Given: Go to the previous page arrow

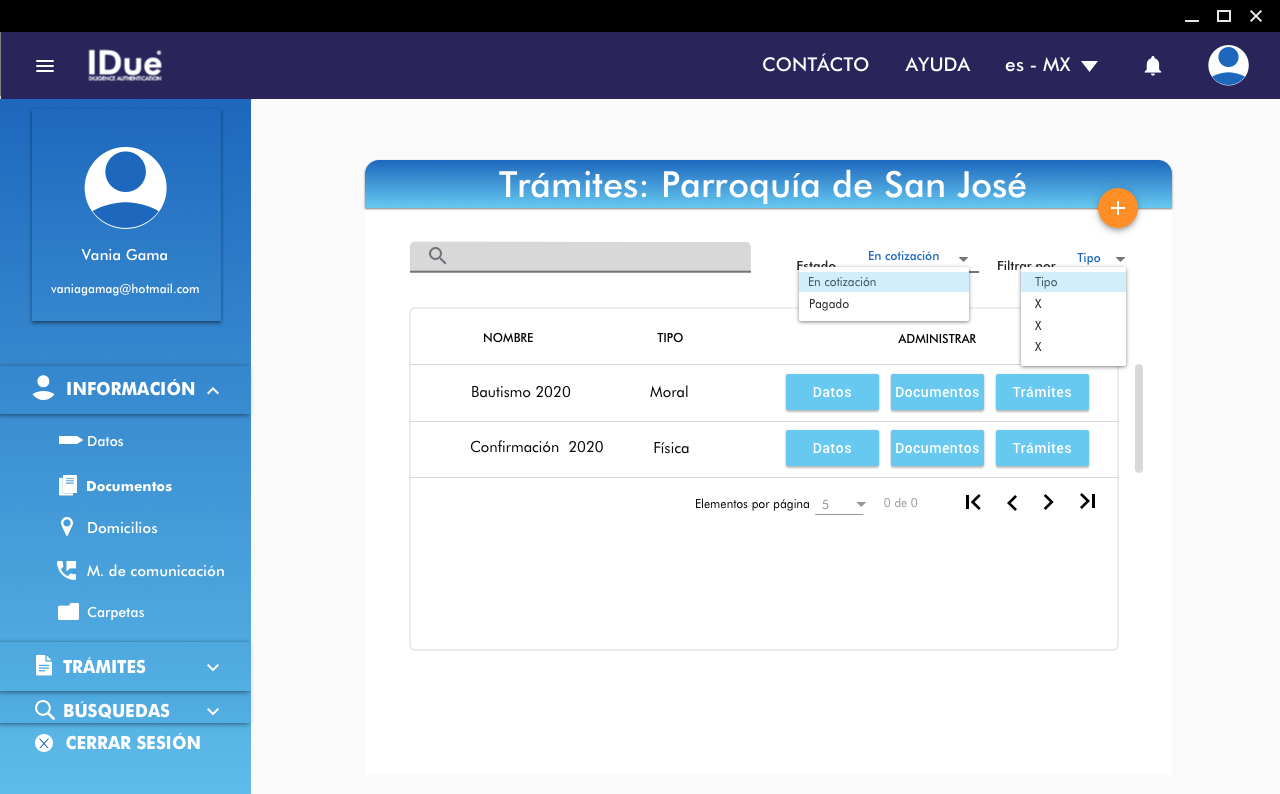Looking at the screenshot, I should pos(1012,502).
